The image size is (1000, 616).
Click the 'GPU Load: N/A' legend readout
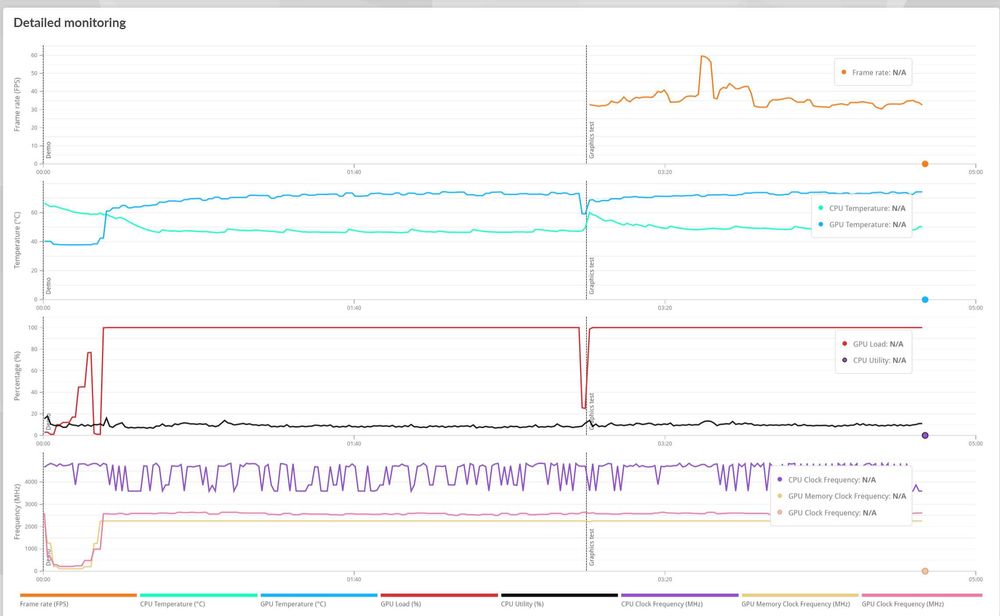pyautogui.click(x=872, y=344)
